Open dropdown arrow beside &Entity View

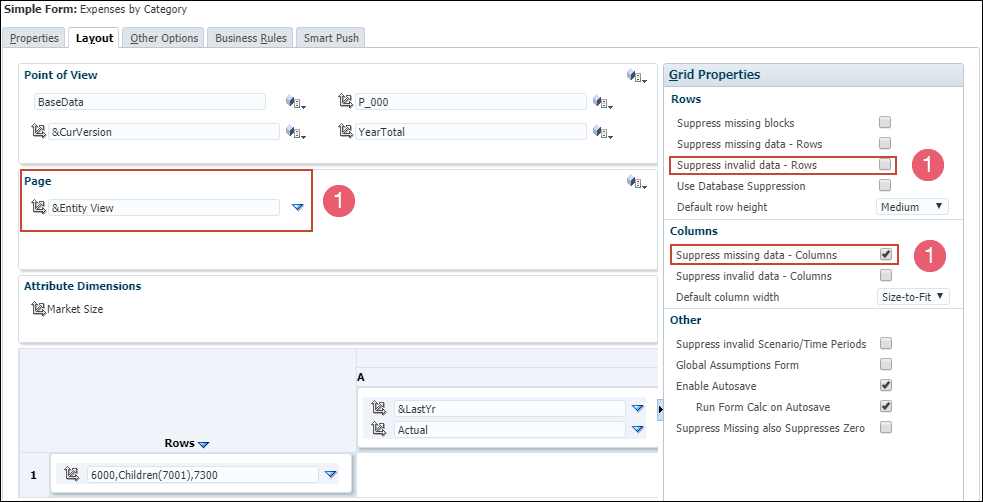point(298,207)
